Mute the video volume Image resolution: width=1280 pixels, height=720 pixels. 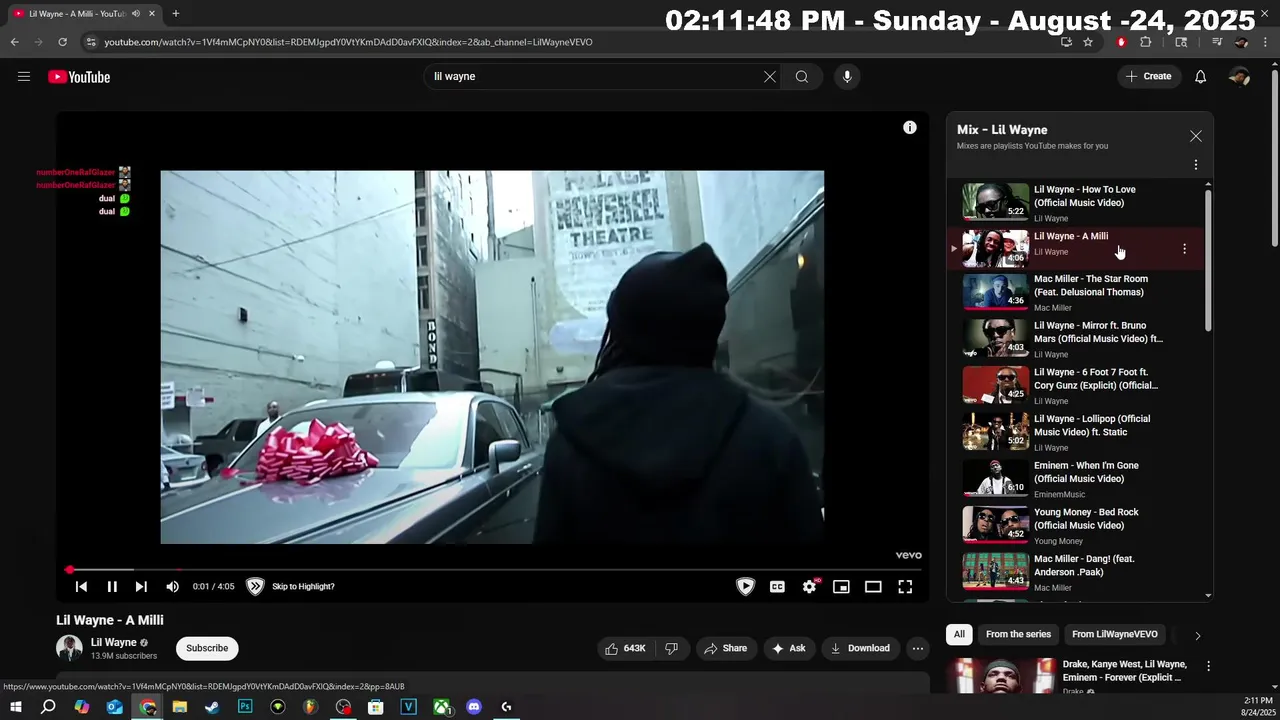pos(172,587)
